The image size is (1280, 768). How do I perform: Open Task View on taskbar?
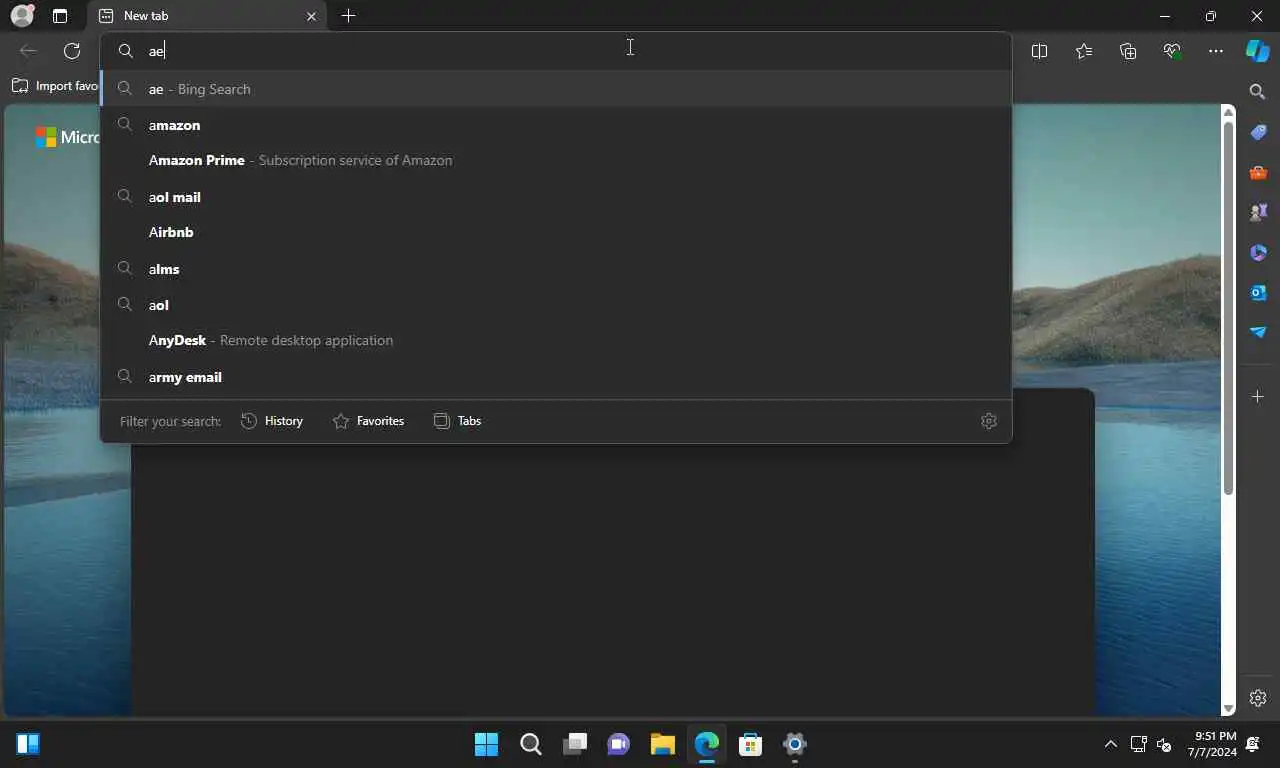tap(574, 744)
